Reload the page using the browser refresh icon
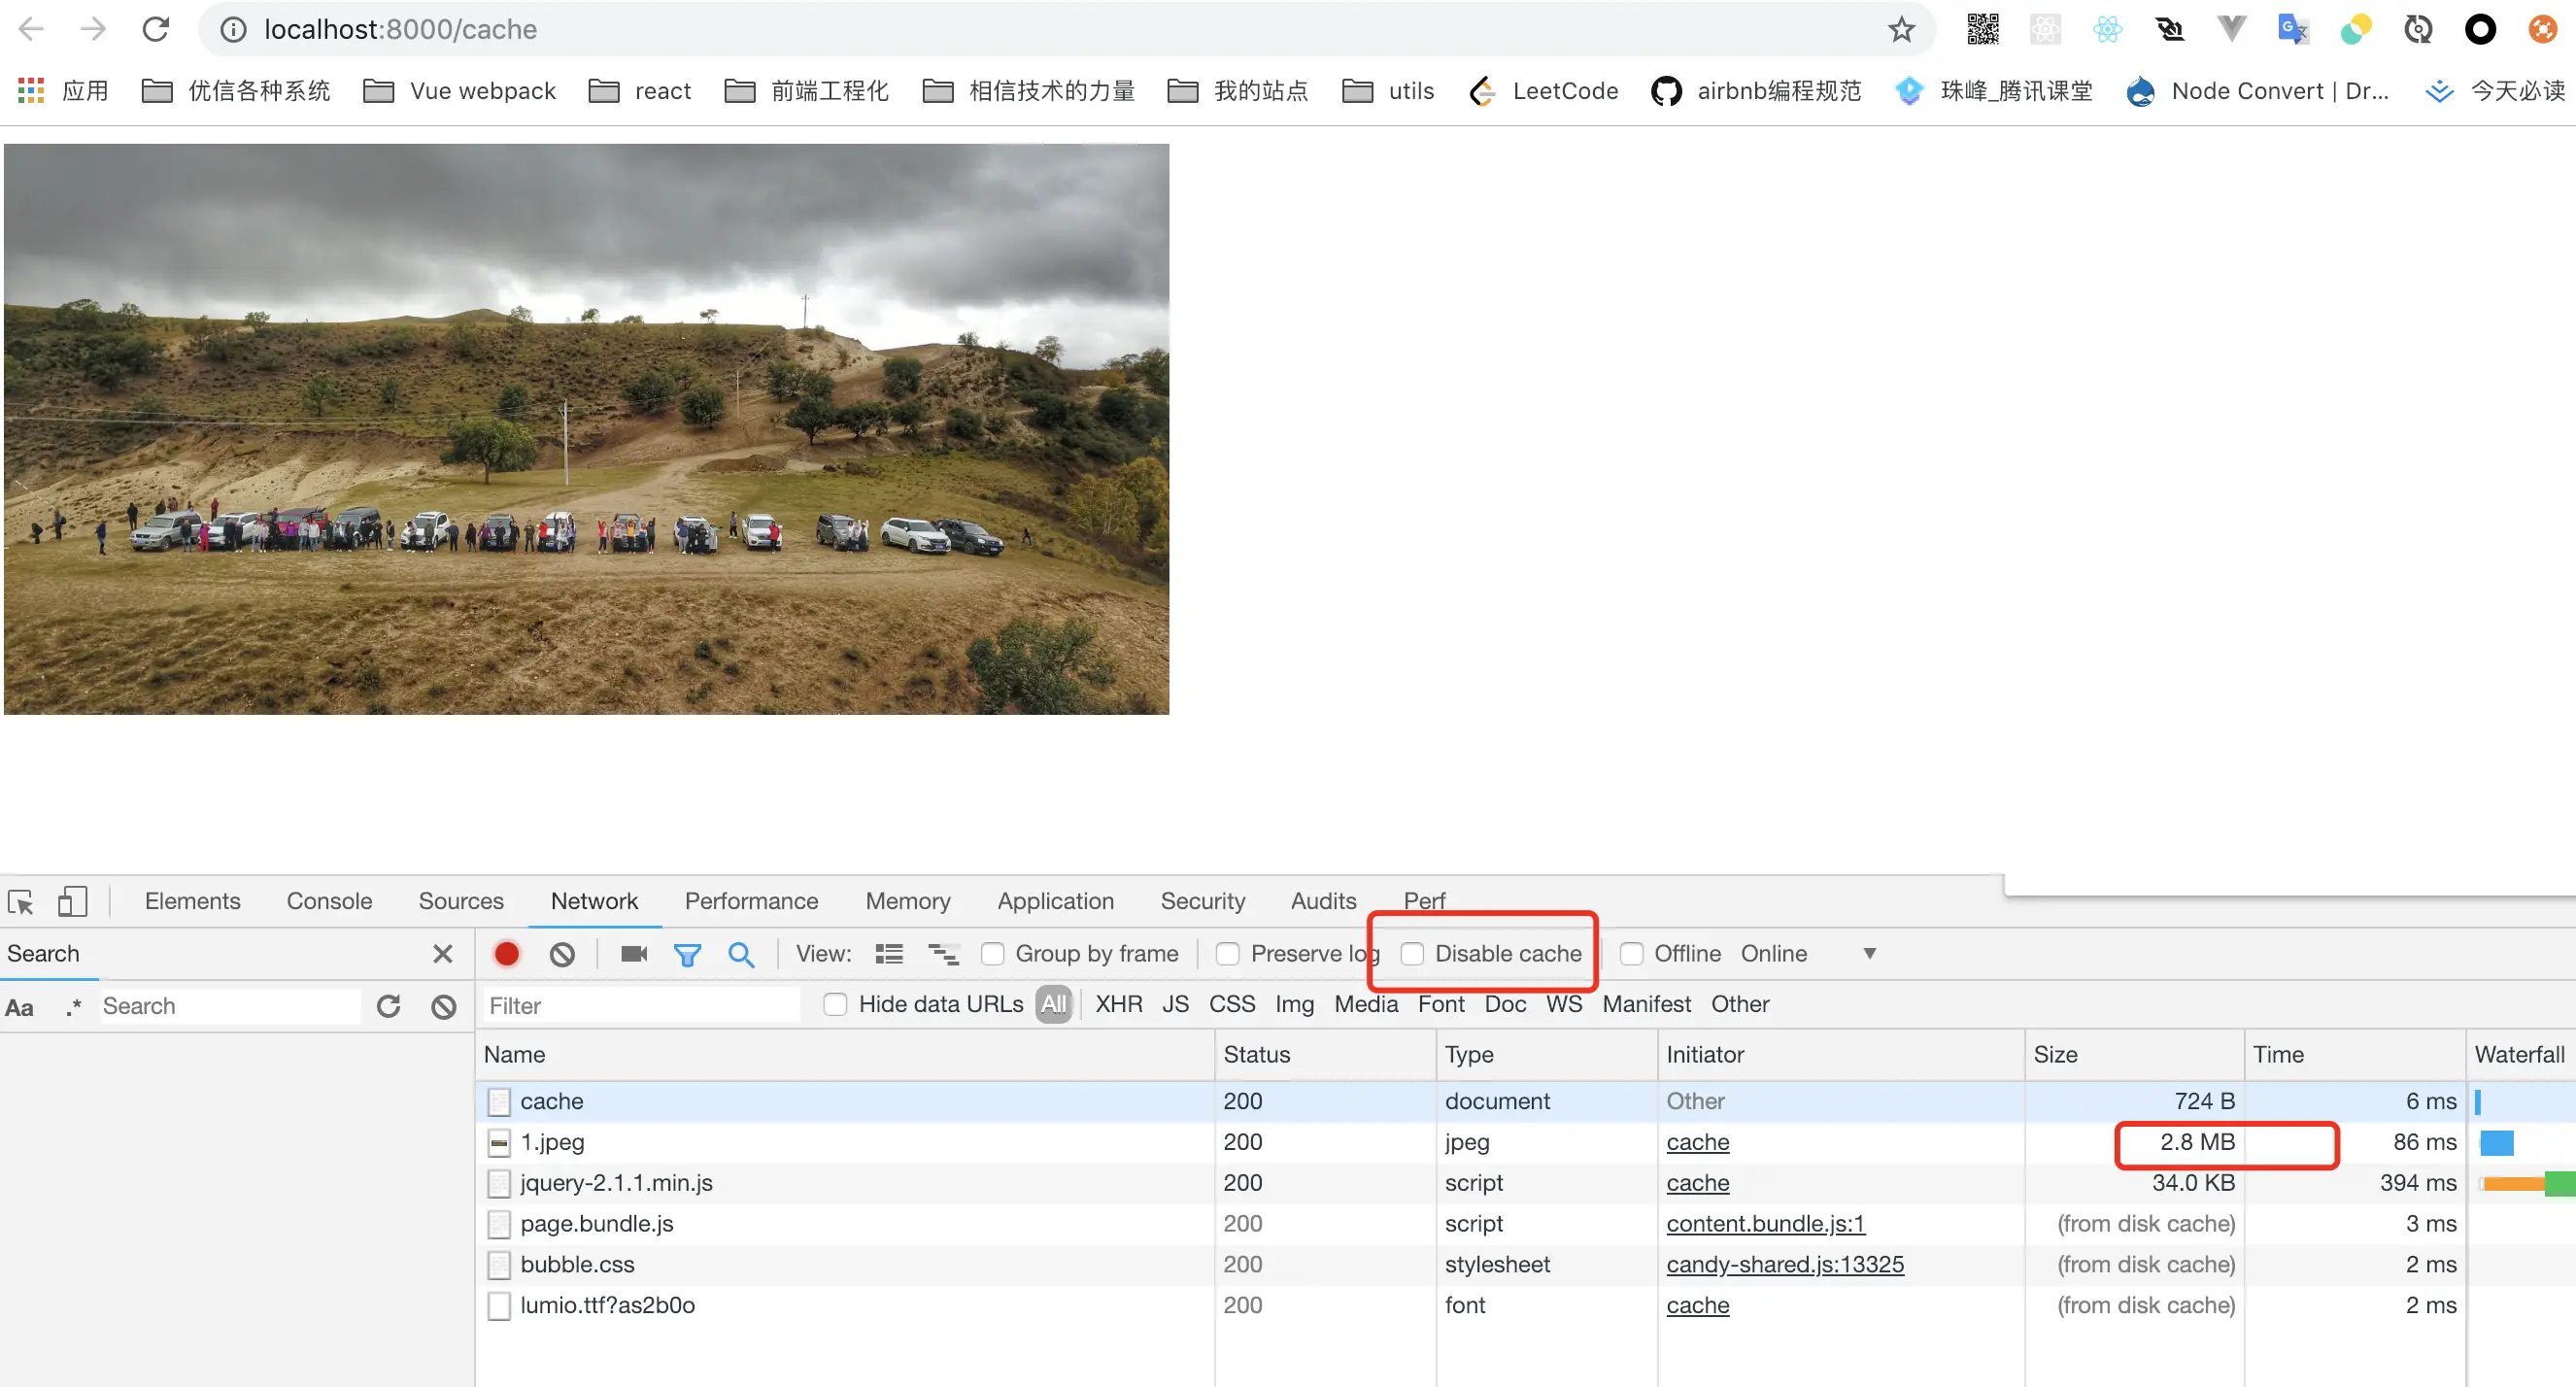 (155, 30)
